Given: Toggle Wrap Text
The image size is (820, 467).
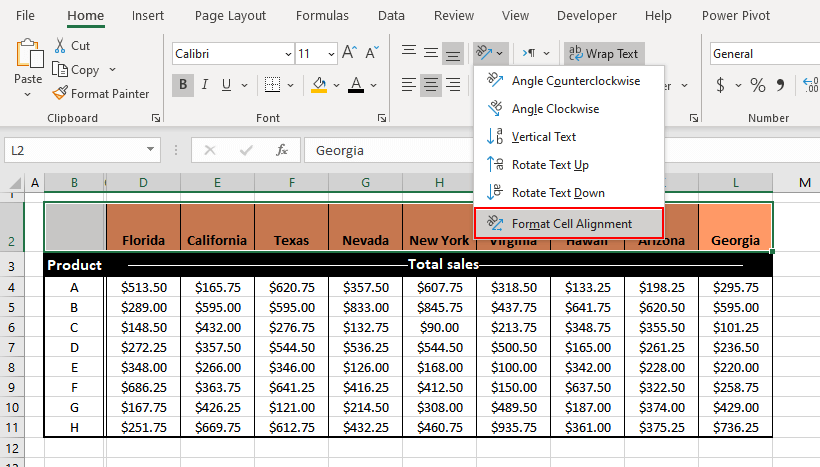Looking at the screenshot, I should (603, 53).
